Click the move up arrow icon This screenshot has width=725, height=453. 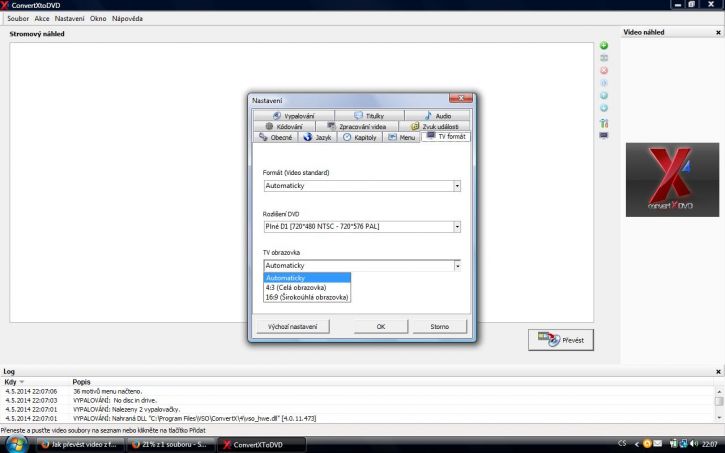(x=603, y=96)
